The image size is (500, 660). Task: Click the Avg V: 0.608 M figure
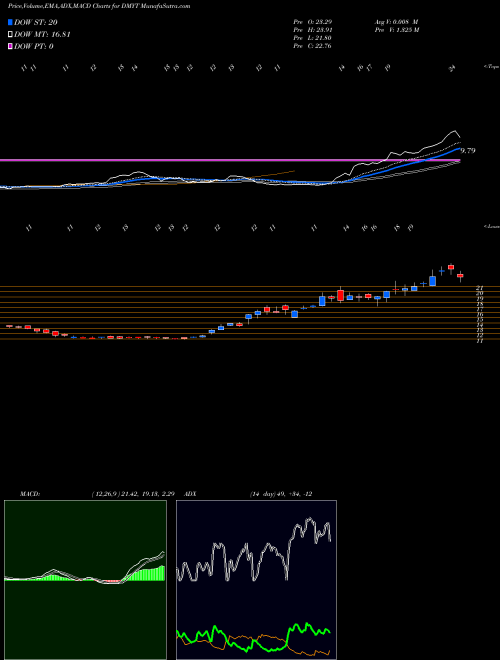pos(395,22)
